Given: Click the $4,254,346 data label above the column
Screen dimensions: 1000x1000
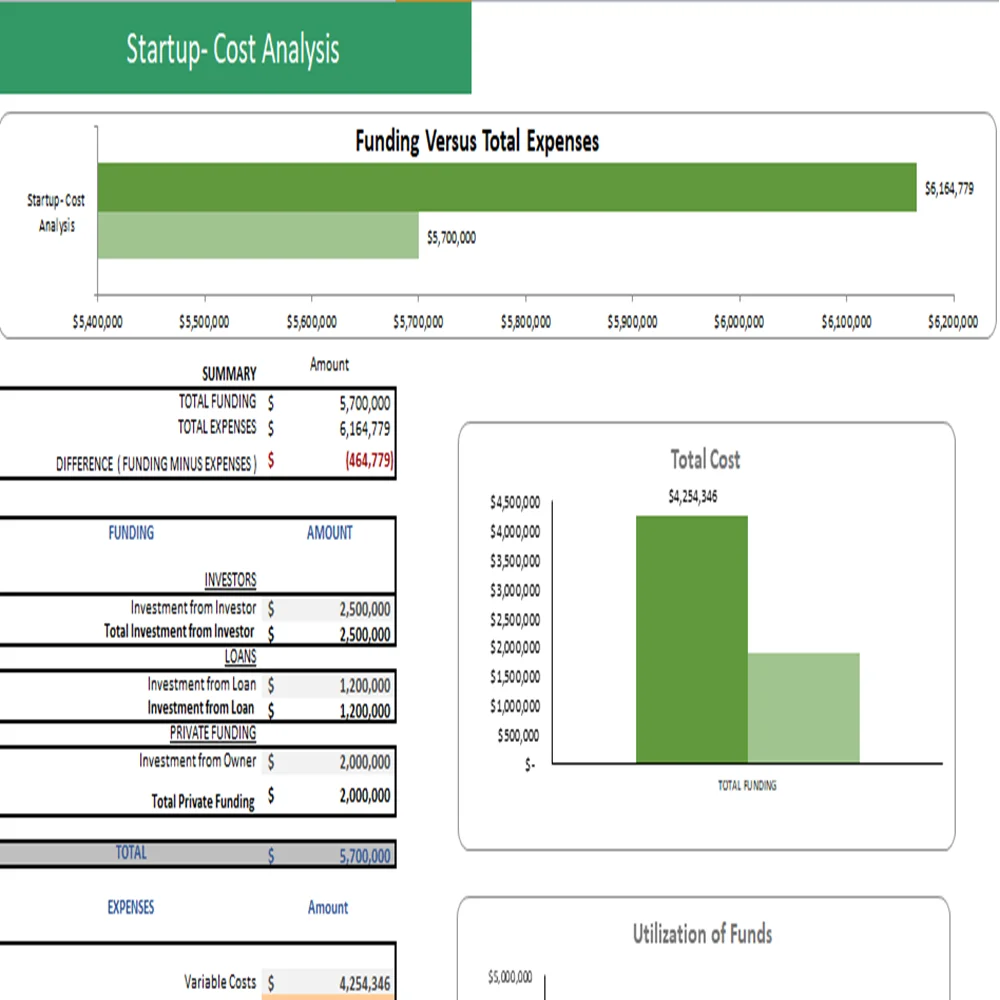Looking at the screenshot, I should click(x=691, y=493).
